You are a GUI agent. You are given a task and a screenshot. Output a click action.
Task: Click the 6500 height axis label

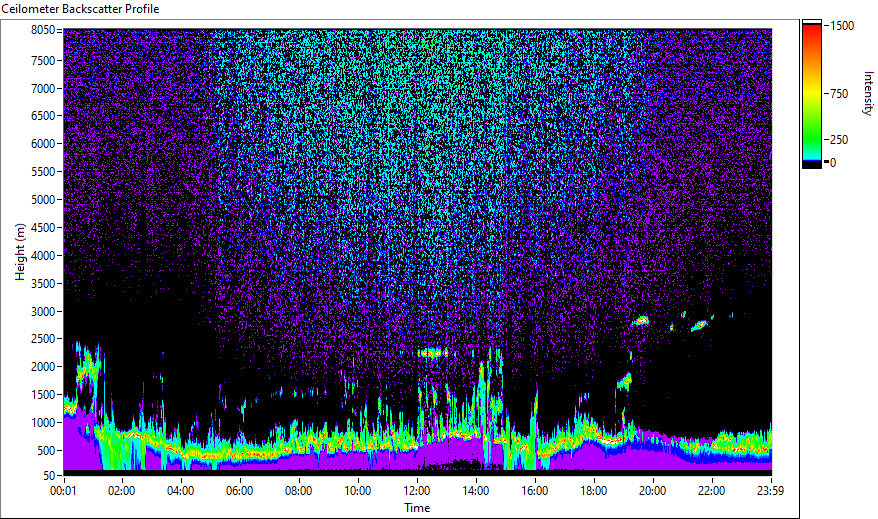tap(43, 116)
